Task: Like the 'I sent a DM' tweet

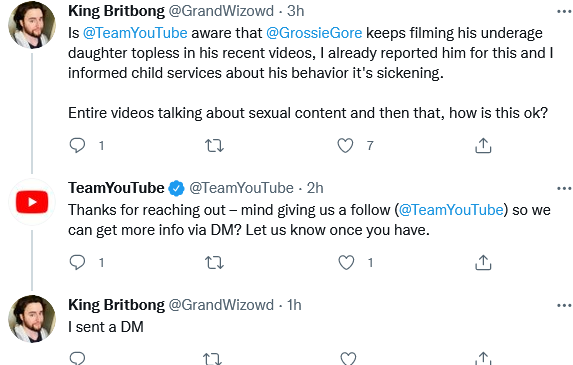Action: [x=348, y=358]
